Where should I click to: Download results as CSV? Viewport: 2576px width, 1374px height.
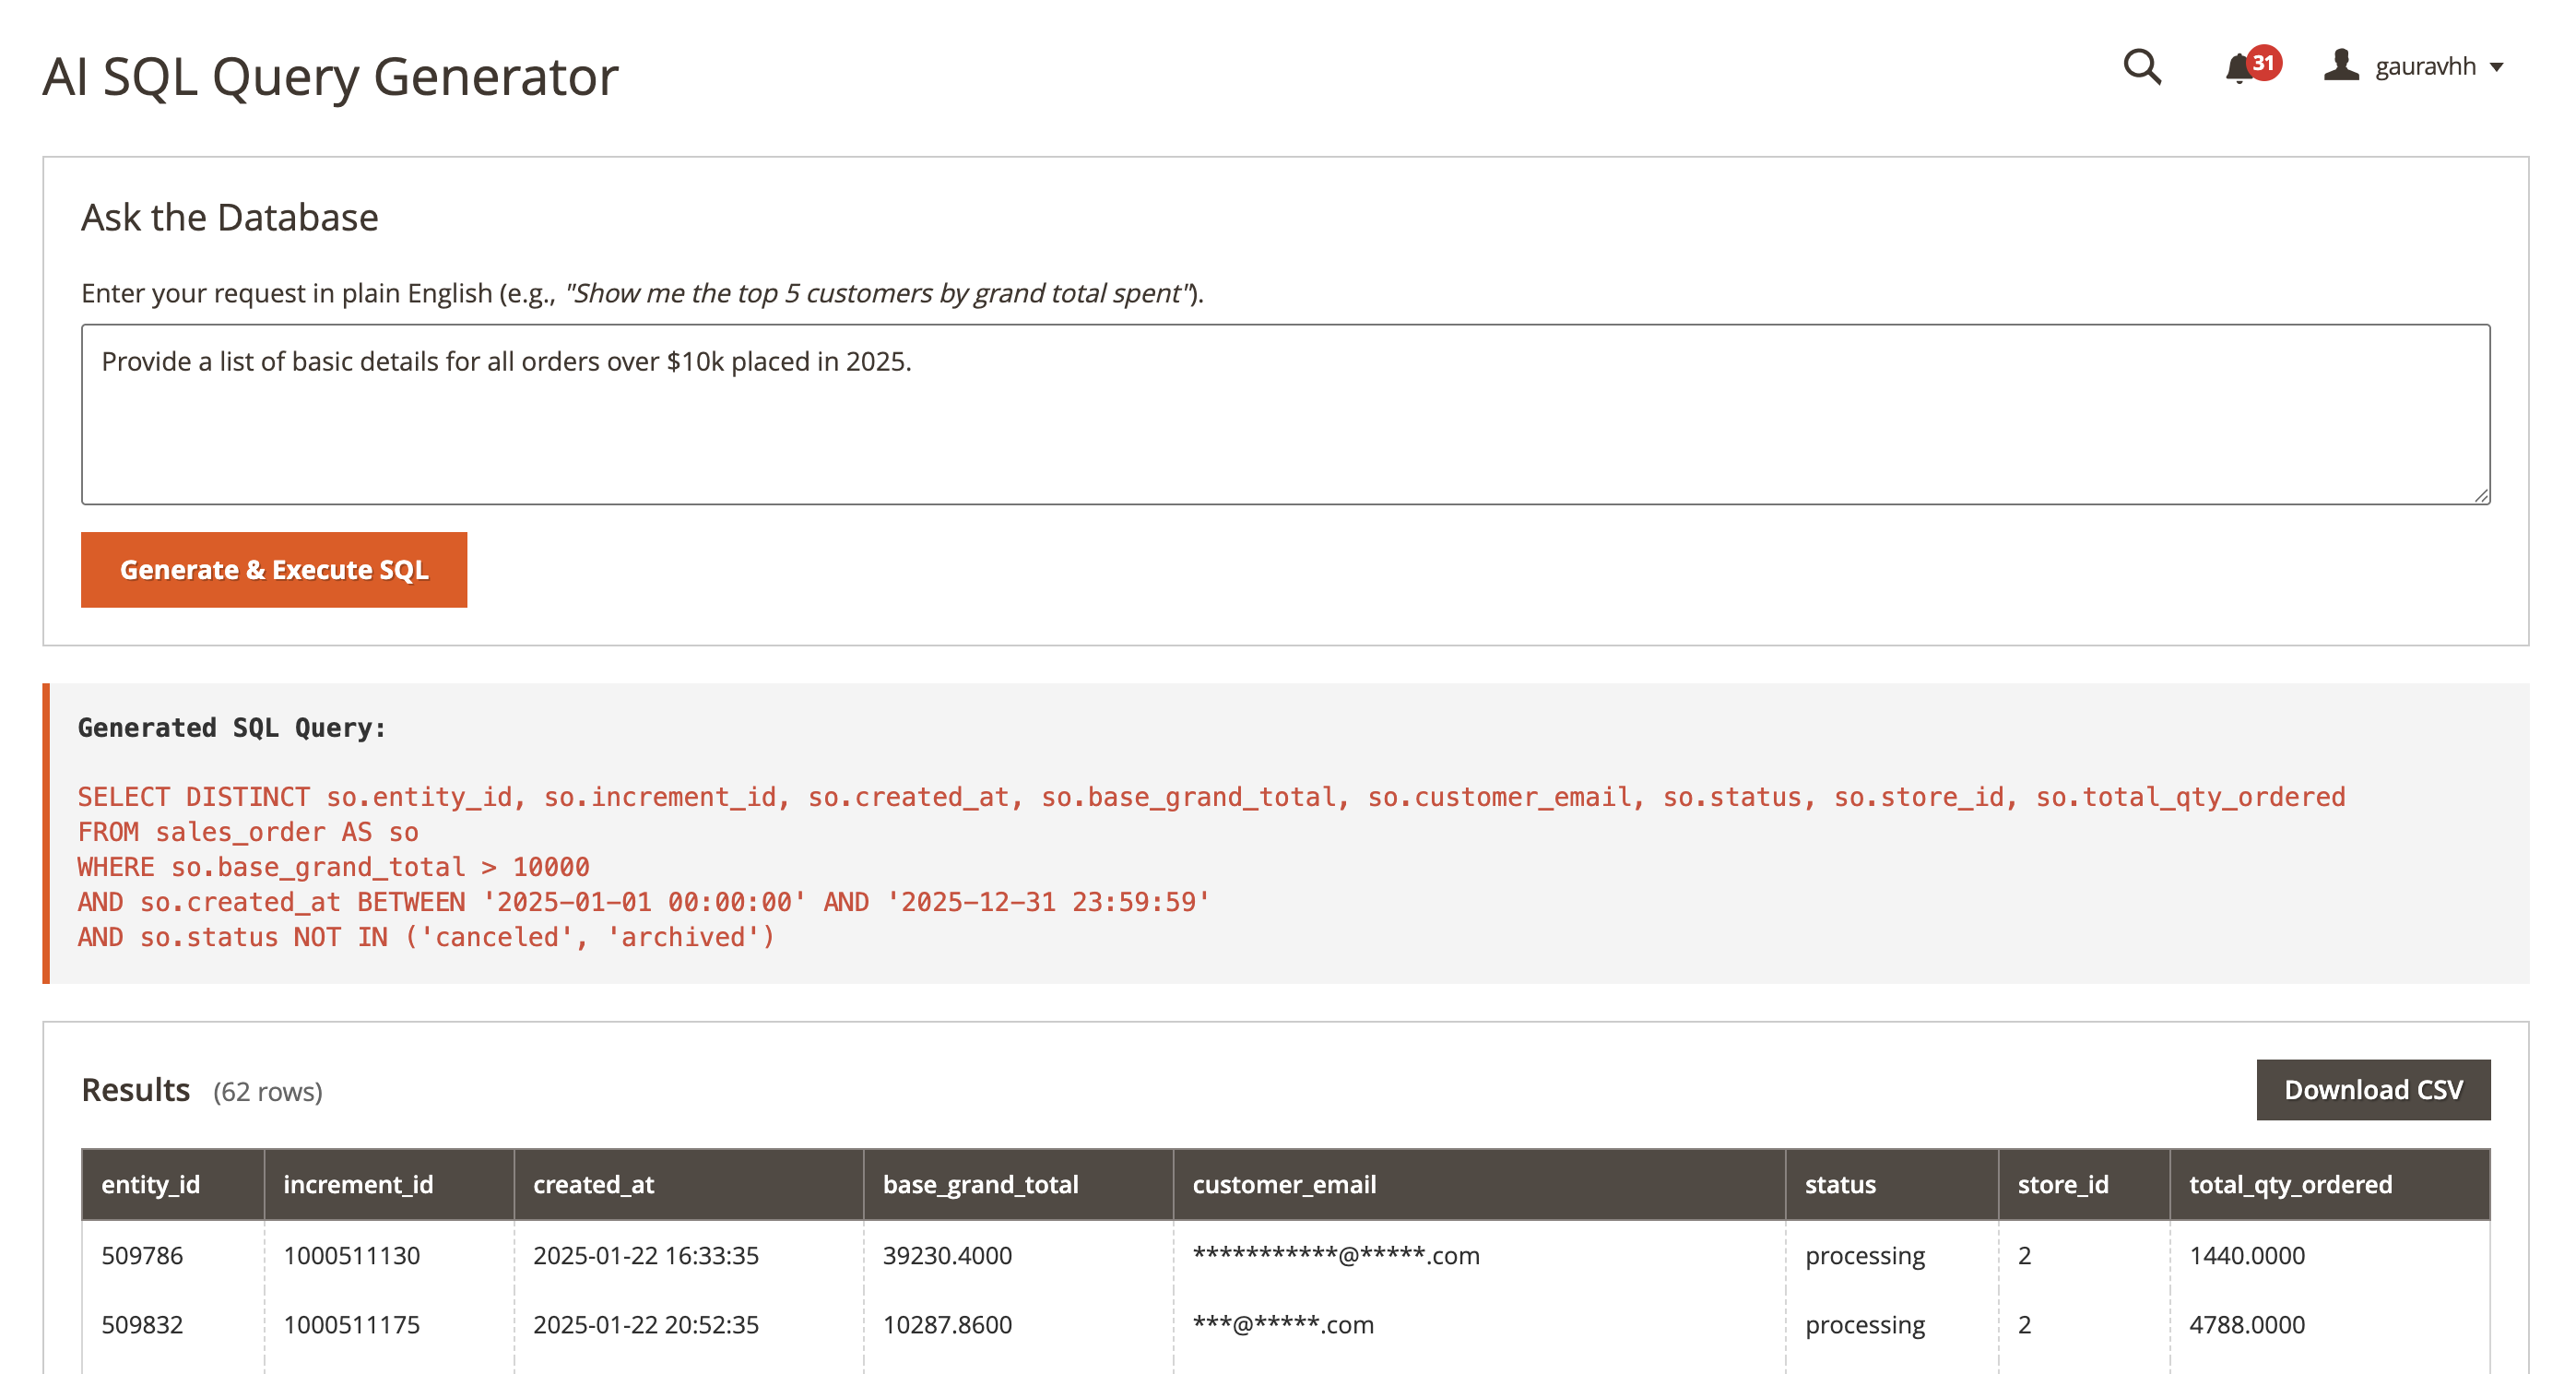coord(2373,1090)
